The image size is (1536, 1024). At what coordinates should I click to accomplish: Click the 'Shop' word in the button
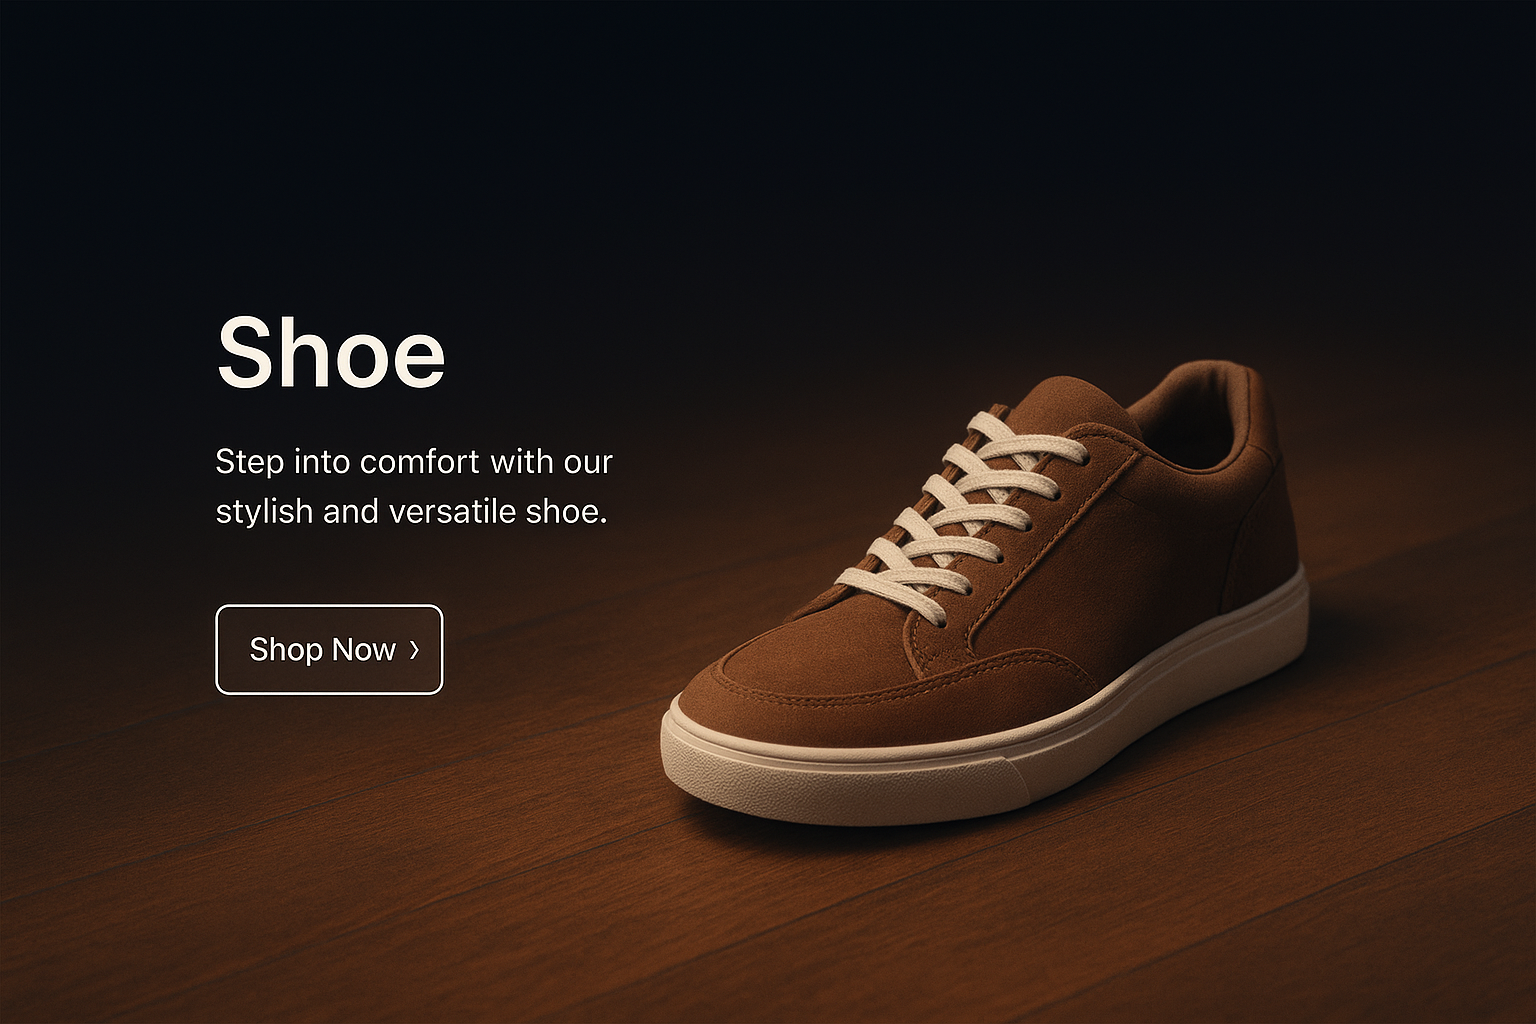(x=286, y=649)
